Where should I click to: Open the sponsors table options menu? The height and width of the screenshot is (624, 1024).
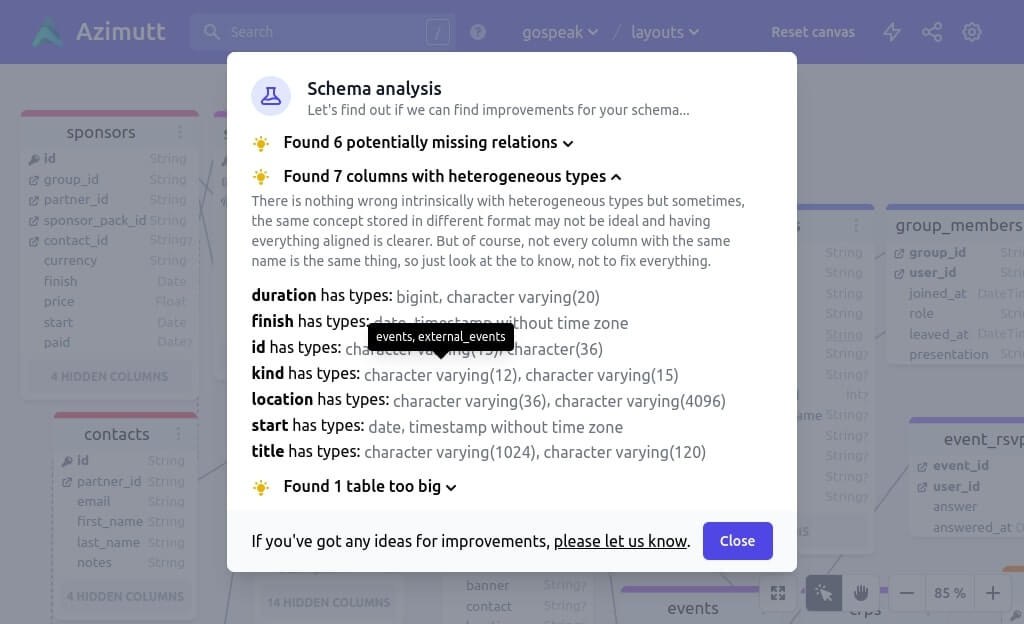click(180, 132)
